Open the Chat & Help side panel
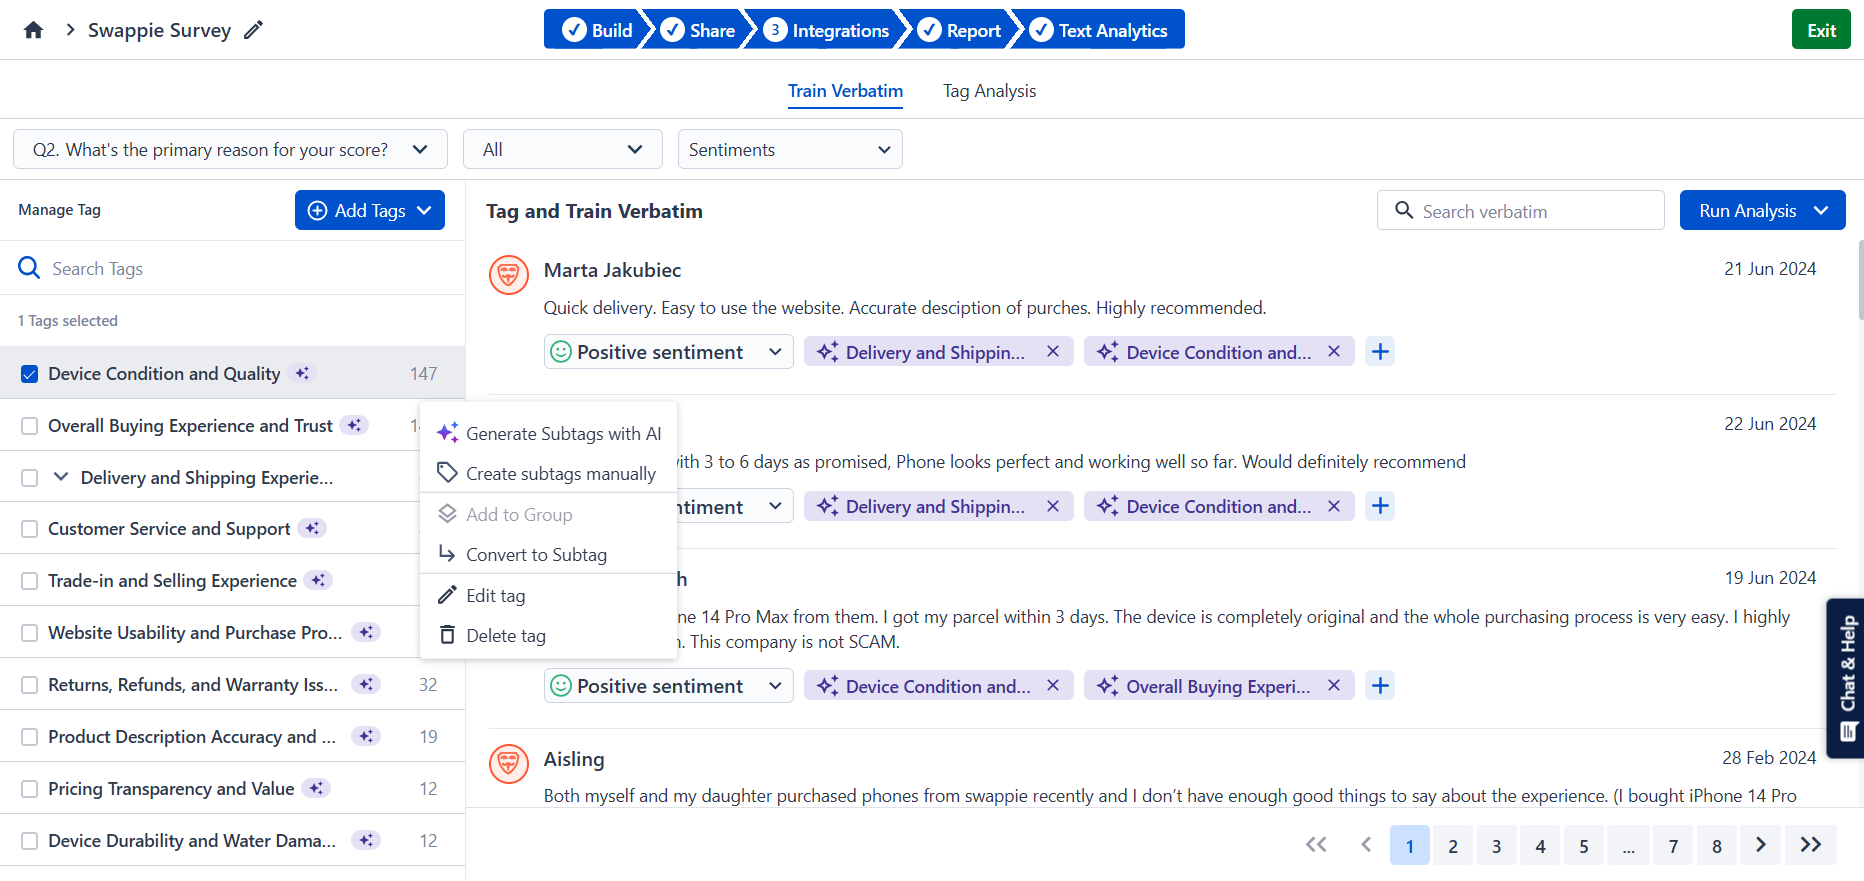The image size is (1864, 881). click(x=1846, y=678)
